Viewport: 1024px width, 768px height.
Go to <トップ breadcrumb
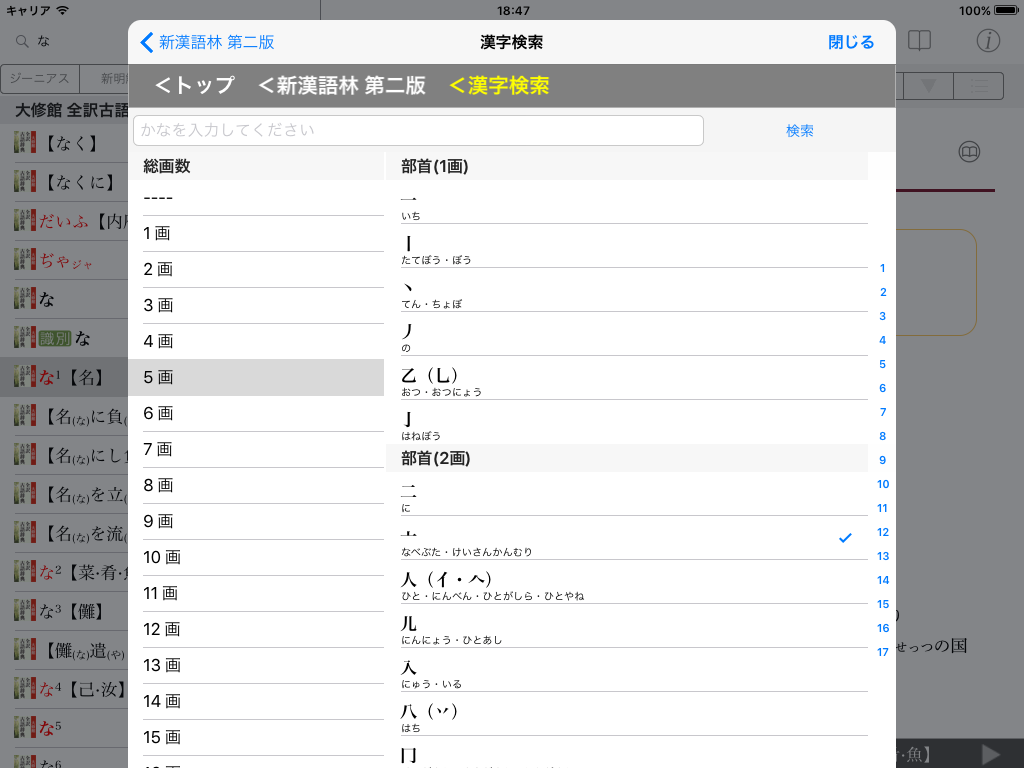click(x=195, y=86)
